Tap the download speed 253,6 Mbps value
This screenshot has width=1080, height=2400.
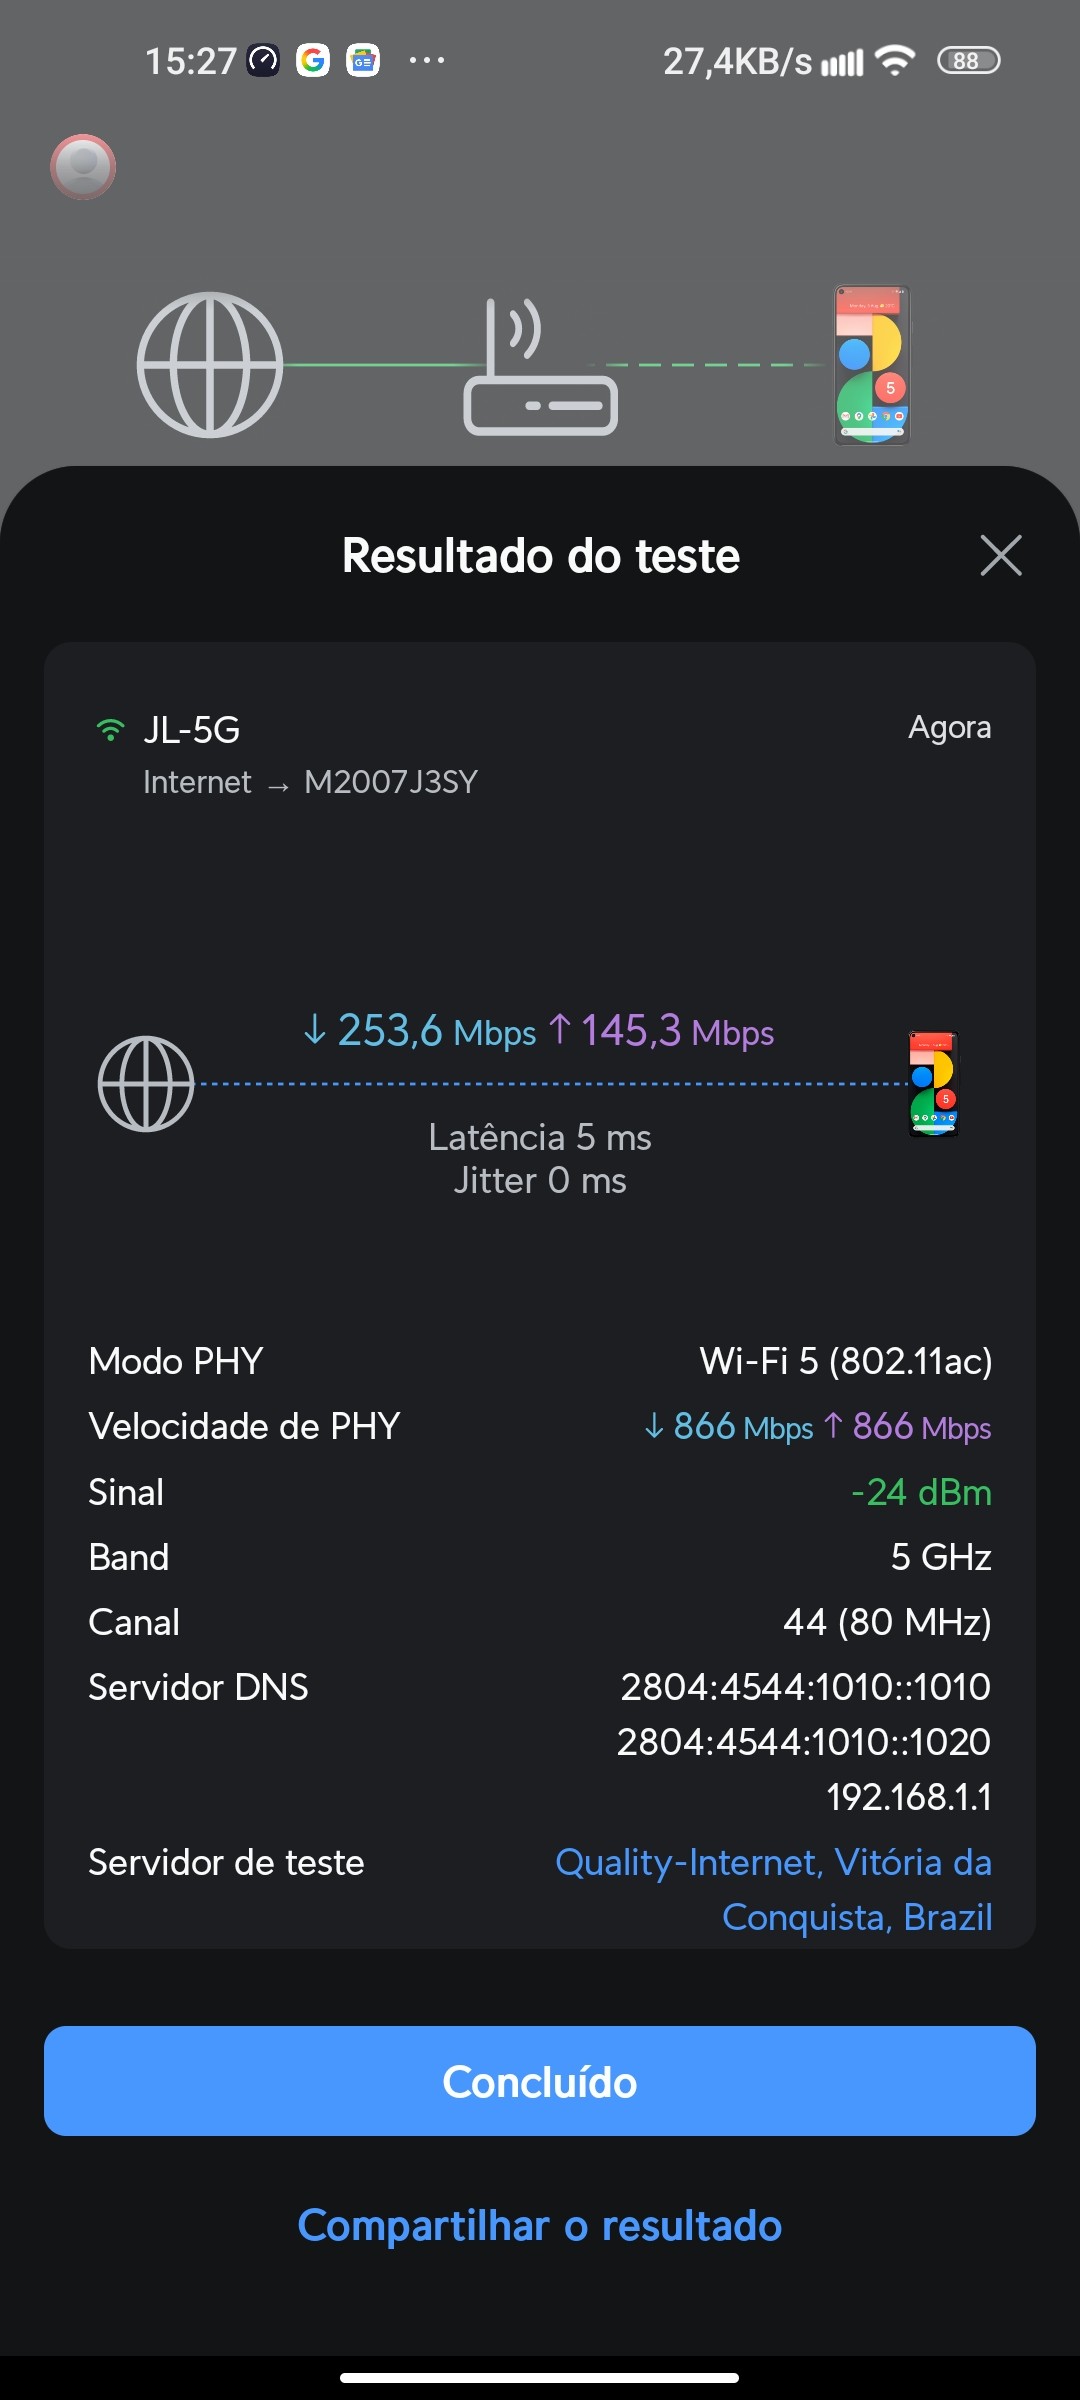[x=420, y=1031]
